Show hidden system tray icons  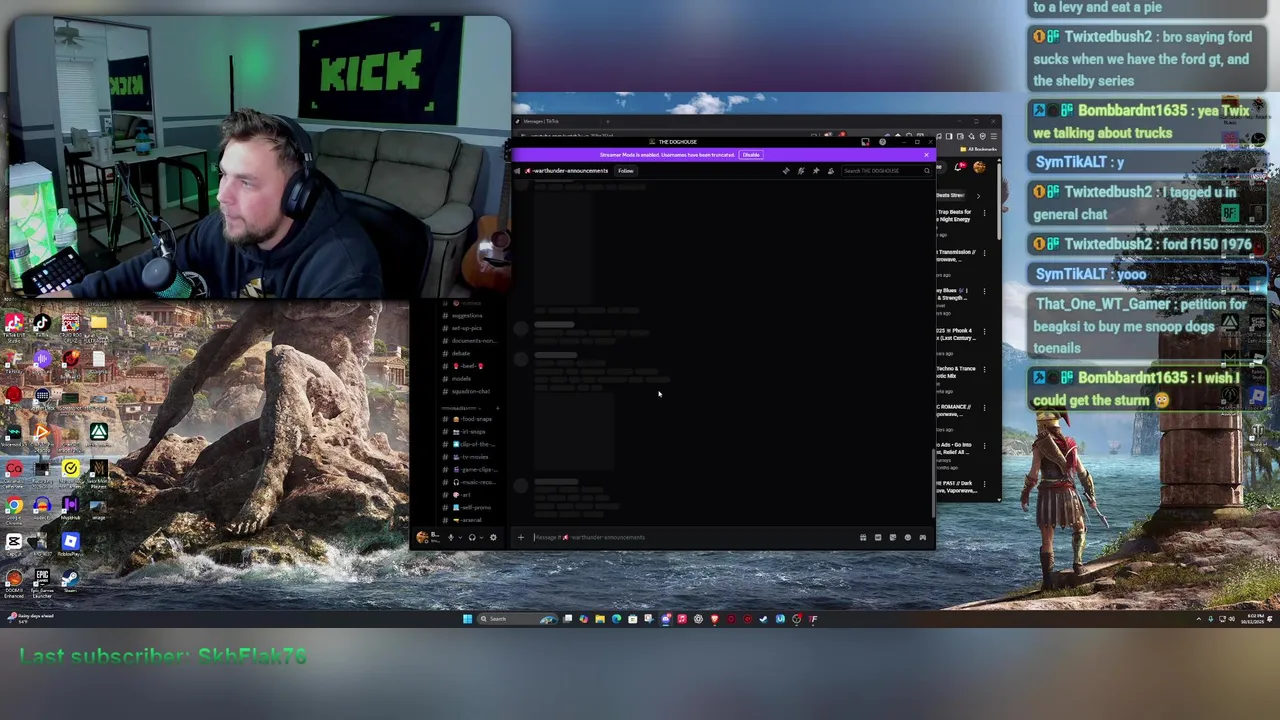[x=1198, y=619]
